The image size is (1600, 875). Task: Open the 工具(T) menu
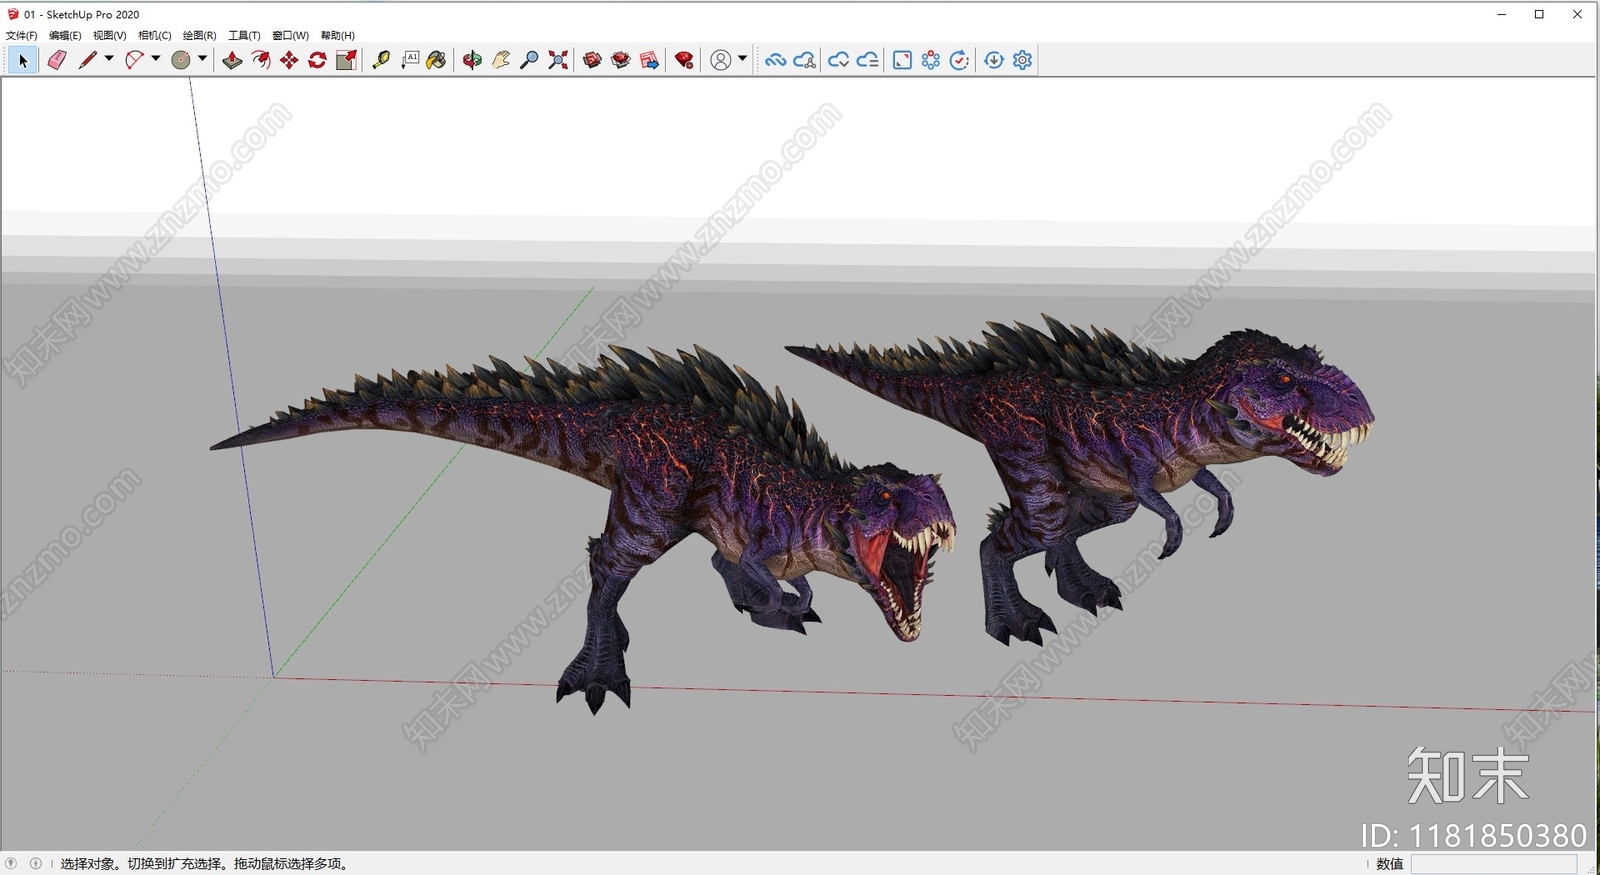tap(244, 35)
